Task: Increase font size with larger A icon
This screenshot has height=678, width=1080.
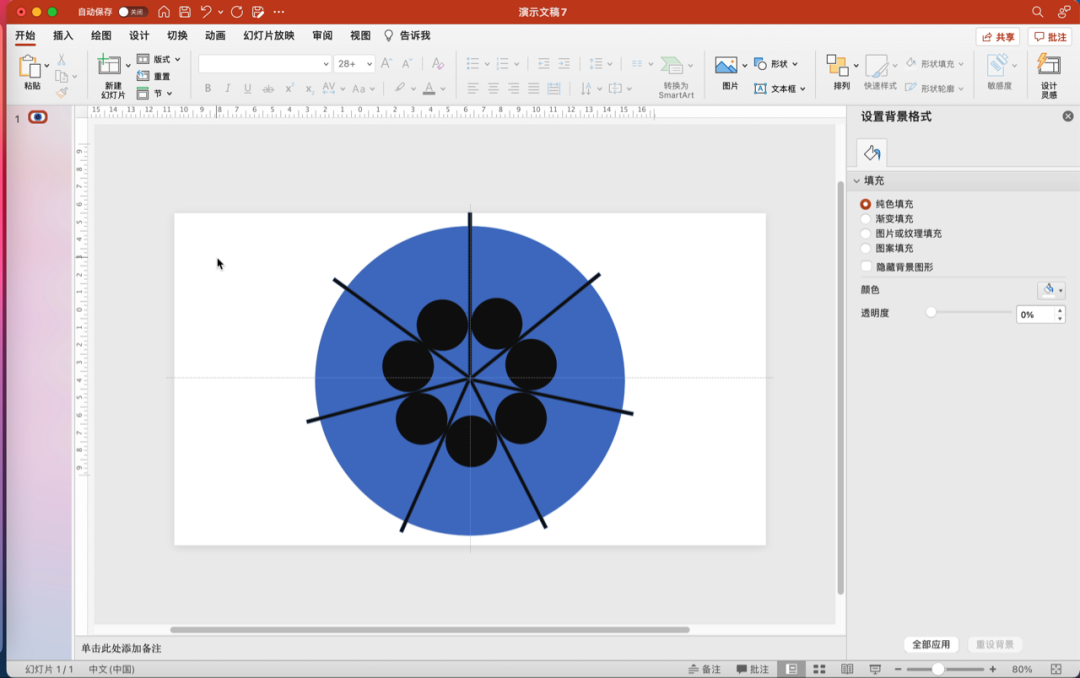Action: [386, 63]
